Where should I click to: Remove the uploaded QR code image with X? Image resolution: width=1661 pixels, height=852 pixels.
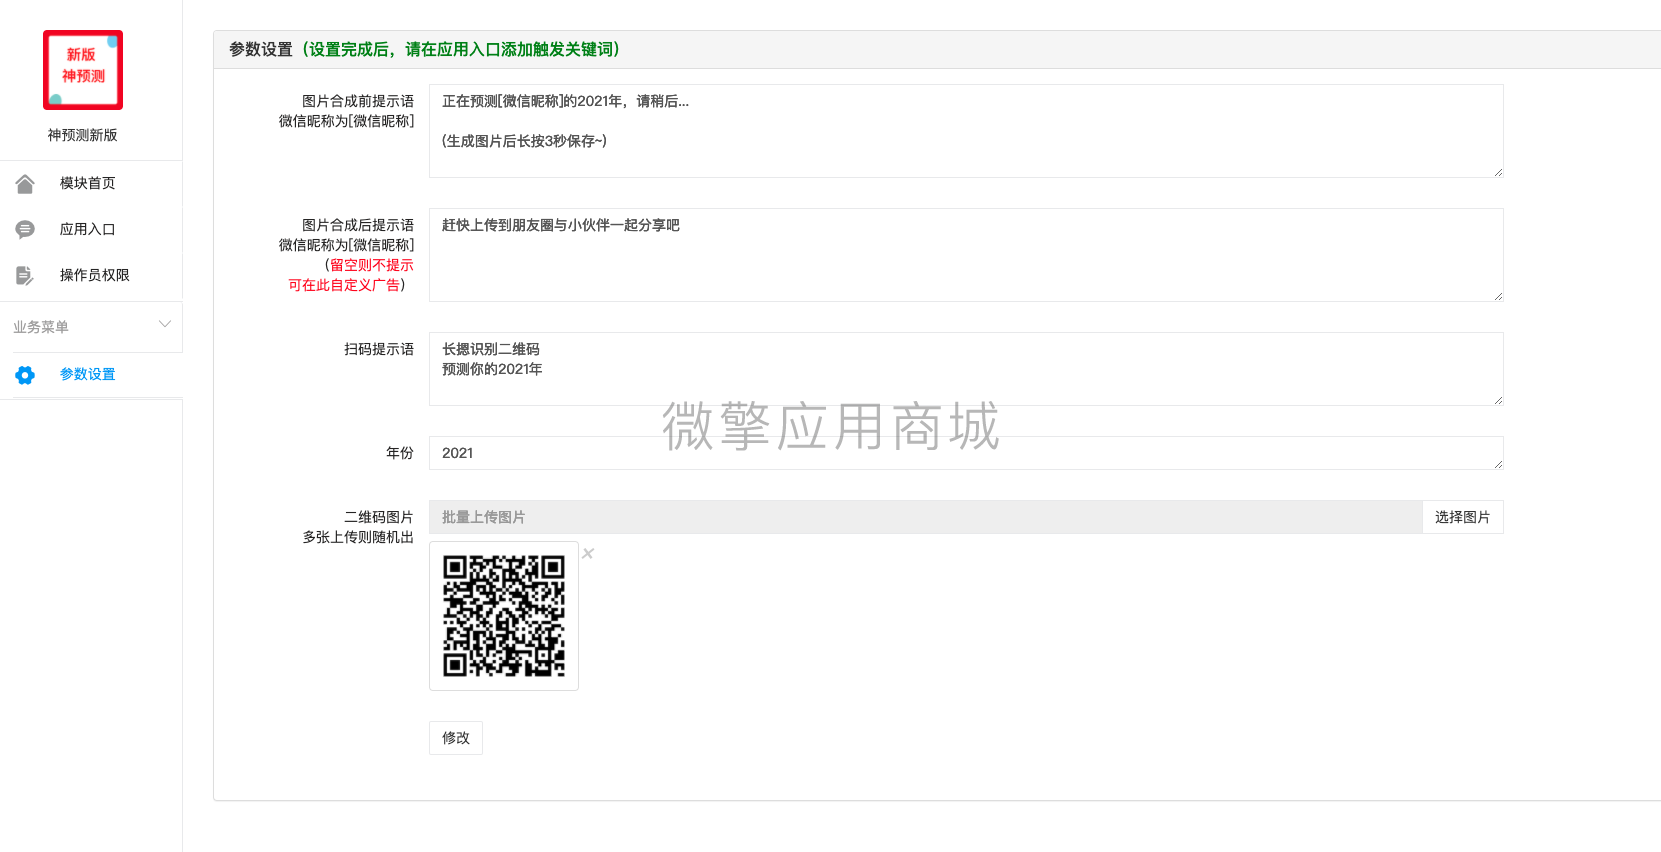click(x=588, y=553)
